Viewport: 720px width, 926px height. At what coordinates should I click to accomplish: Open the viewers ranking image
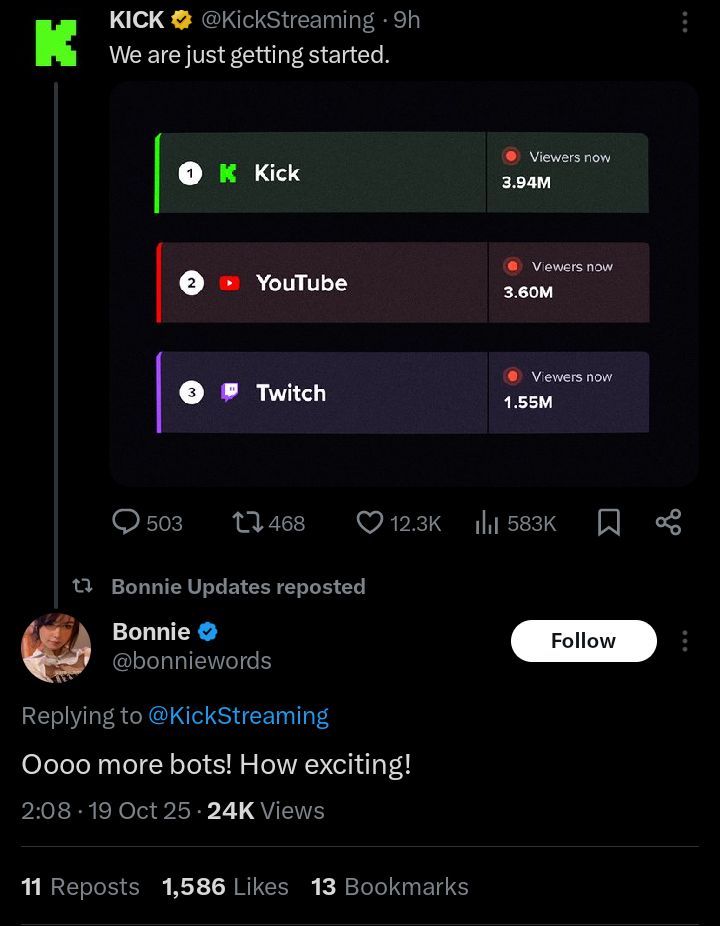(403, 284)
